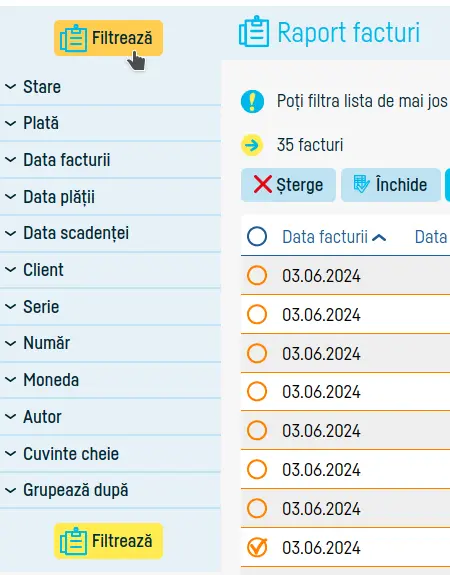Click the Închide button
This screenshot has width=450, height=575.
click(x=391, y=185)
